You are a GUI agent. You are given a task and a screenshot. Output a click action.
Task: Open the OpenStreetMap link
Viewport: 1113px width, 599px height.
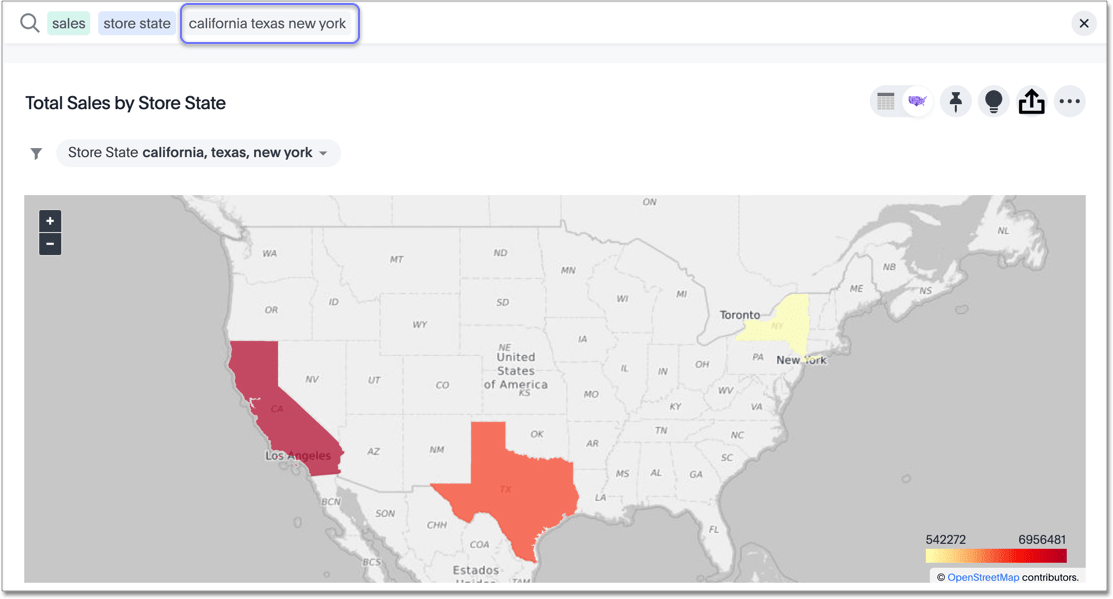[x=983, y=577]
